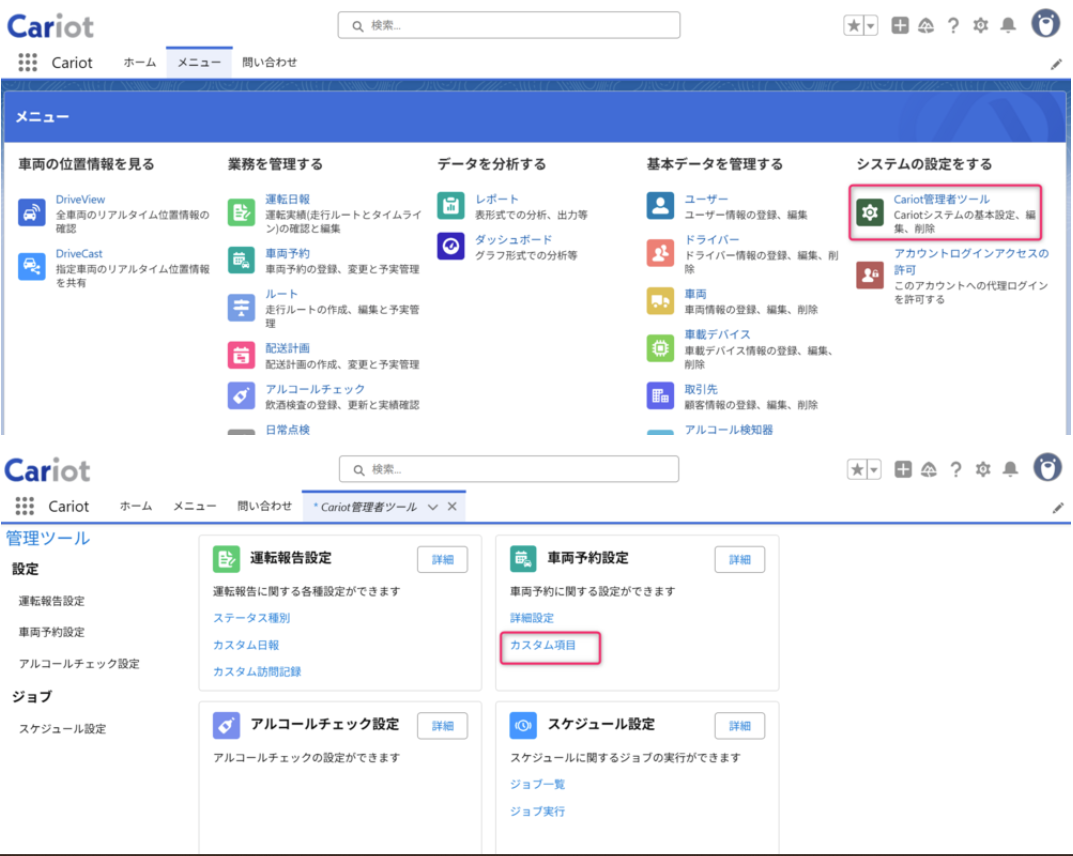Open 詳細設定 link under 車両予約設定
Image resolution: width=1073 pixels, height=856 pixels.
coord(532,618)
